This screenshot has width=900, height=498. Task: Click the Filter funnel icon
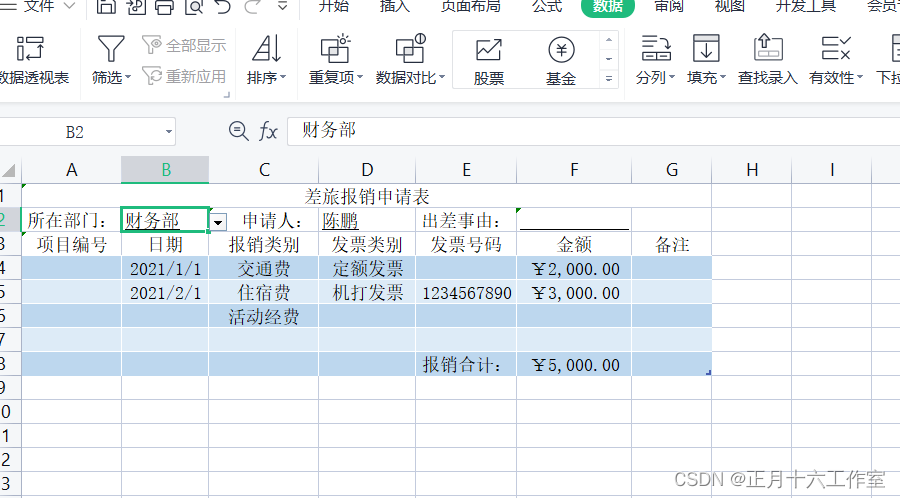click(x=111, y=49)
